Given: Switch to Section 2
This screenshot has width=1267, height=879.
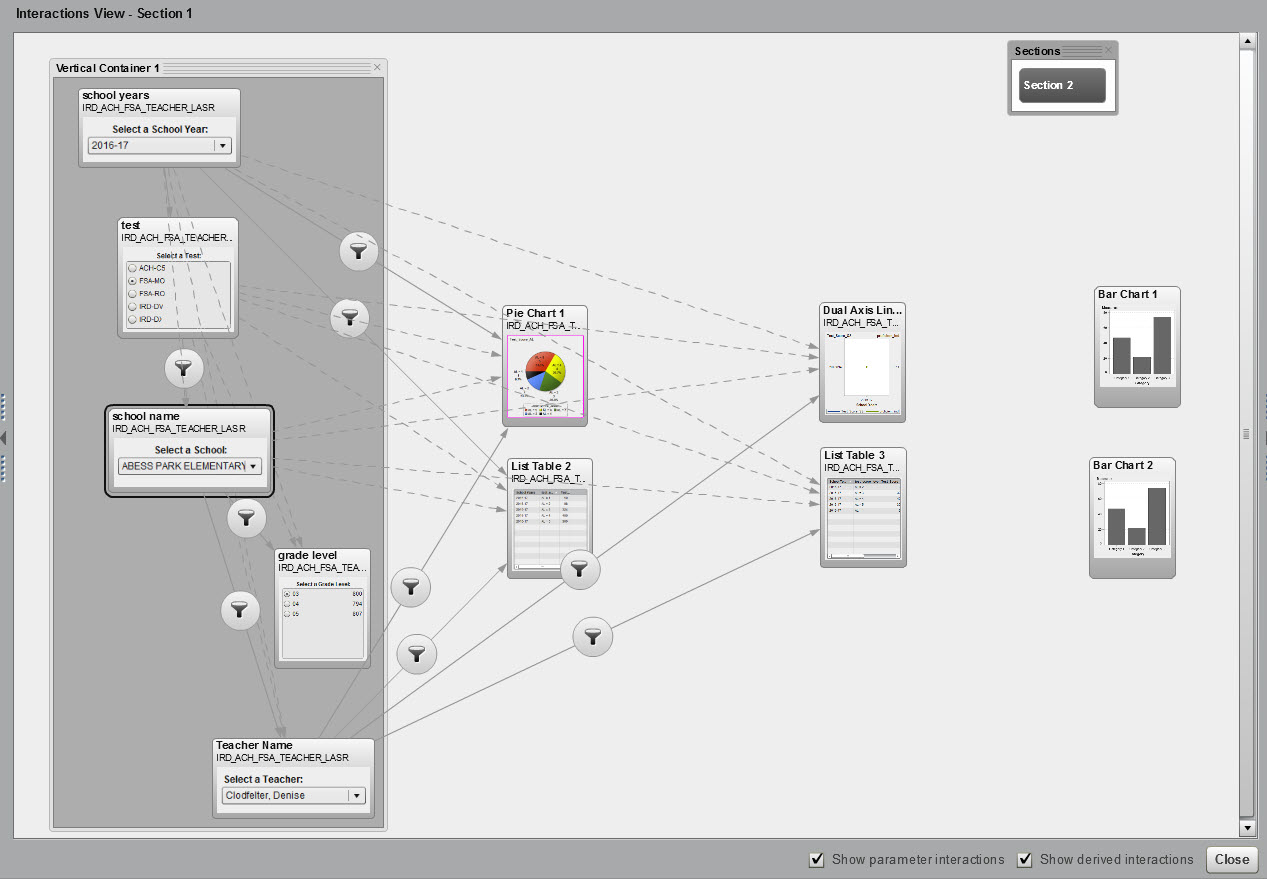Looking at the screenshot, I should [1061, 85].
